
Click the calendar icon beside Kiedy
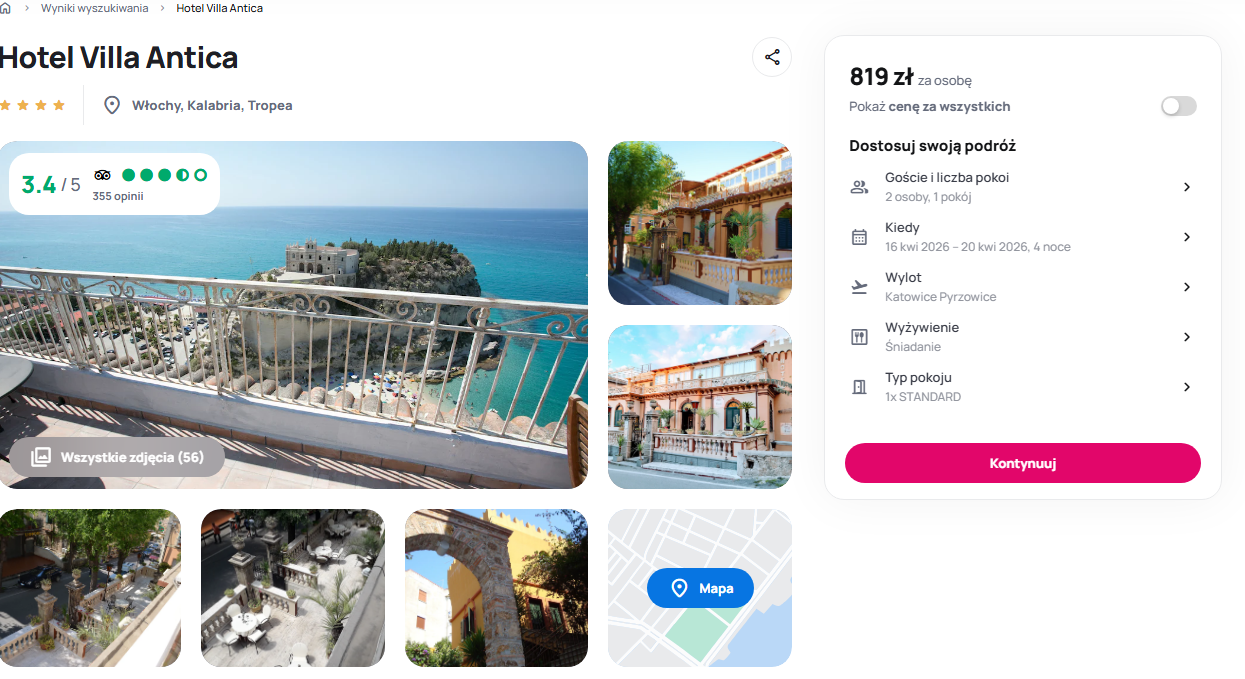point(859,237)
